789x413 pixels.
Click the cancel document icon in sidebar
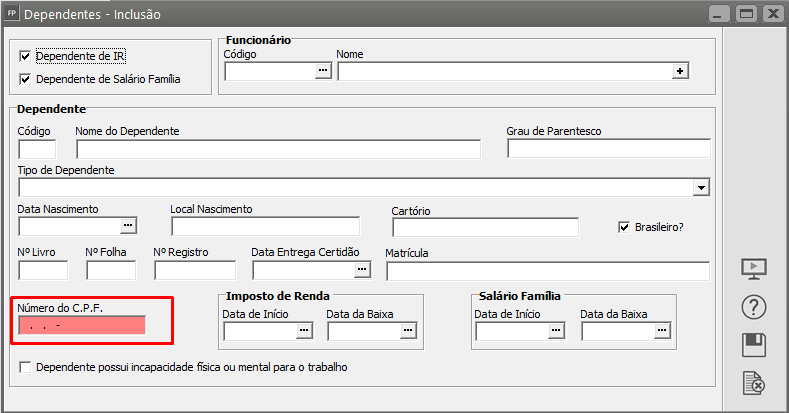[753, 382]
